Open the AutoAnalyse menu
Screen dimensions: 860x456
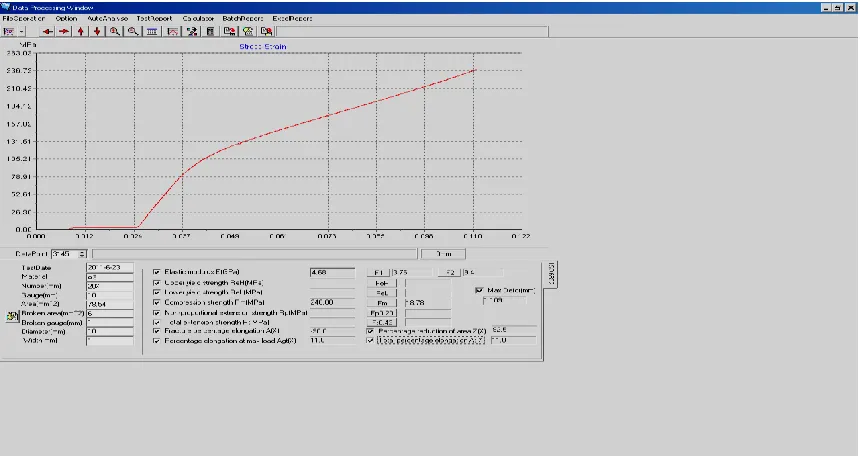click(x=108, y=19)
